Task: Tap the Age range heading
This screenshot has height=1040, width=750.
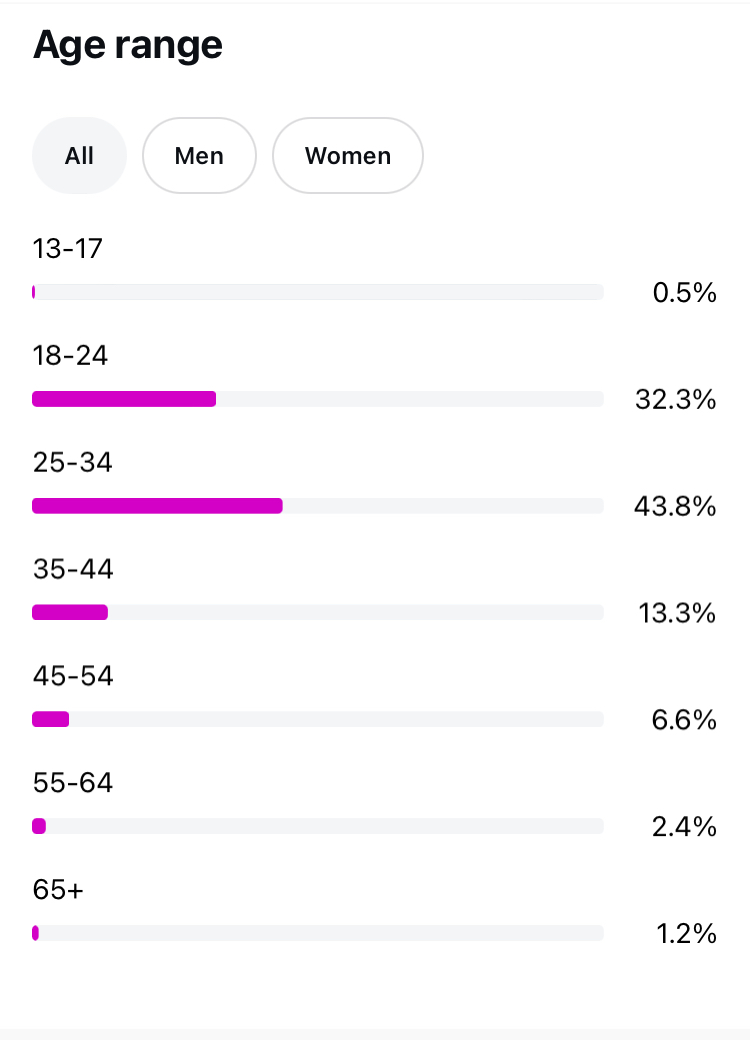Action: (x=128, y=46)
